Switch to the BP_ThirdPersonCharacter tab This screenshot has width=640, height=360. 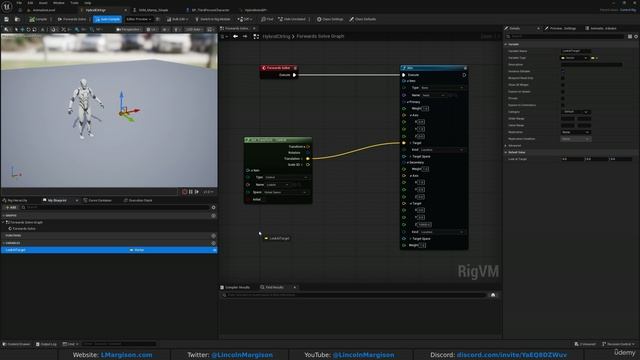tap(210, 10)
